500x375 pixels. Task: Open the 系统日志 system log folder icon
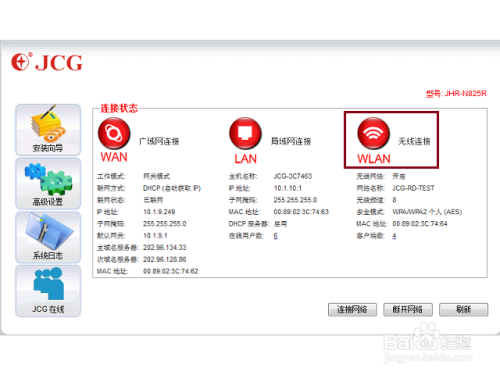(x=48, y=237)
